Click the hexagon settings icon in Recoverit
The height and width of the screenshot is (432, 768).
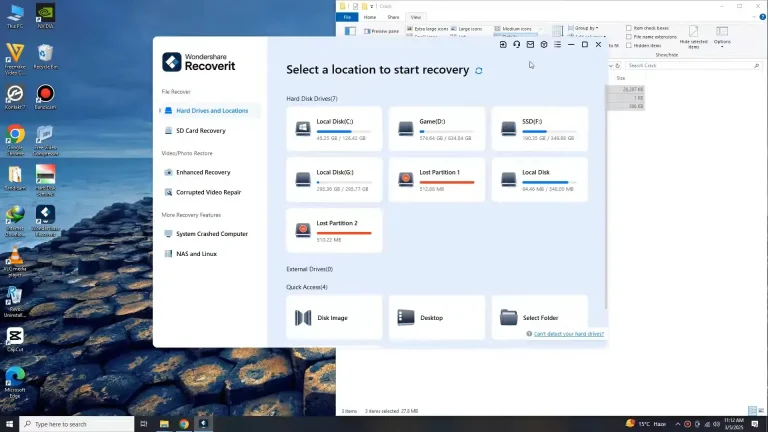point(544,45)
